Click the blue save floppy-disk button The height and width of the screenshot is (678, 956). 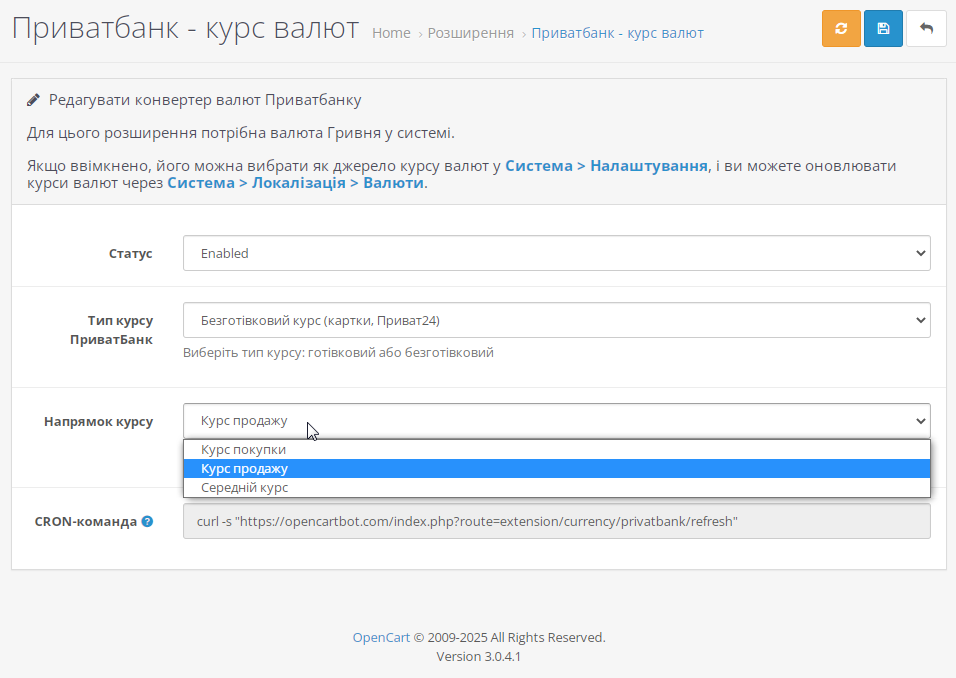(x=883, y=29)
